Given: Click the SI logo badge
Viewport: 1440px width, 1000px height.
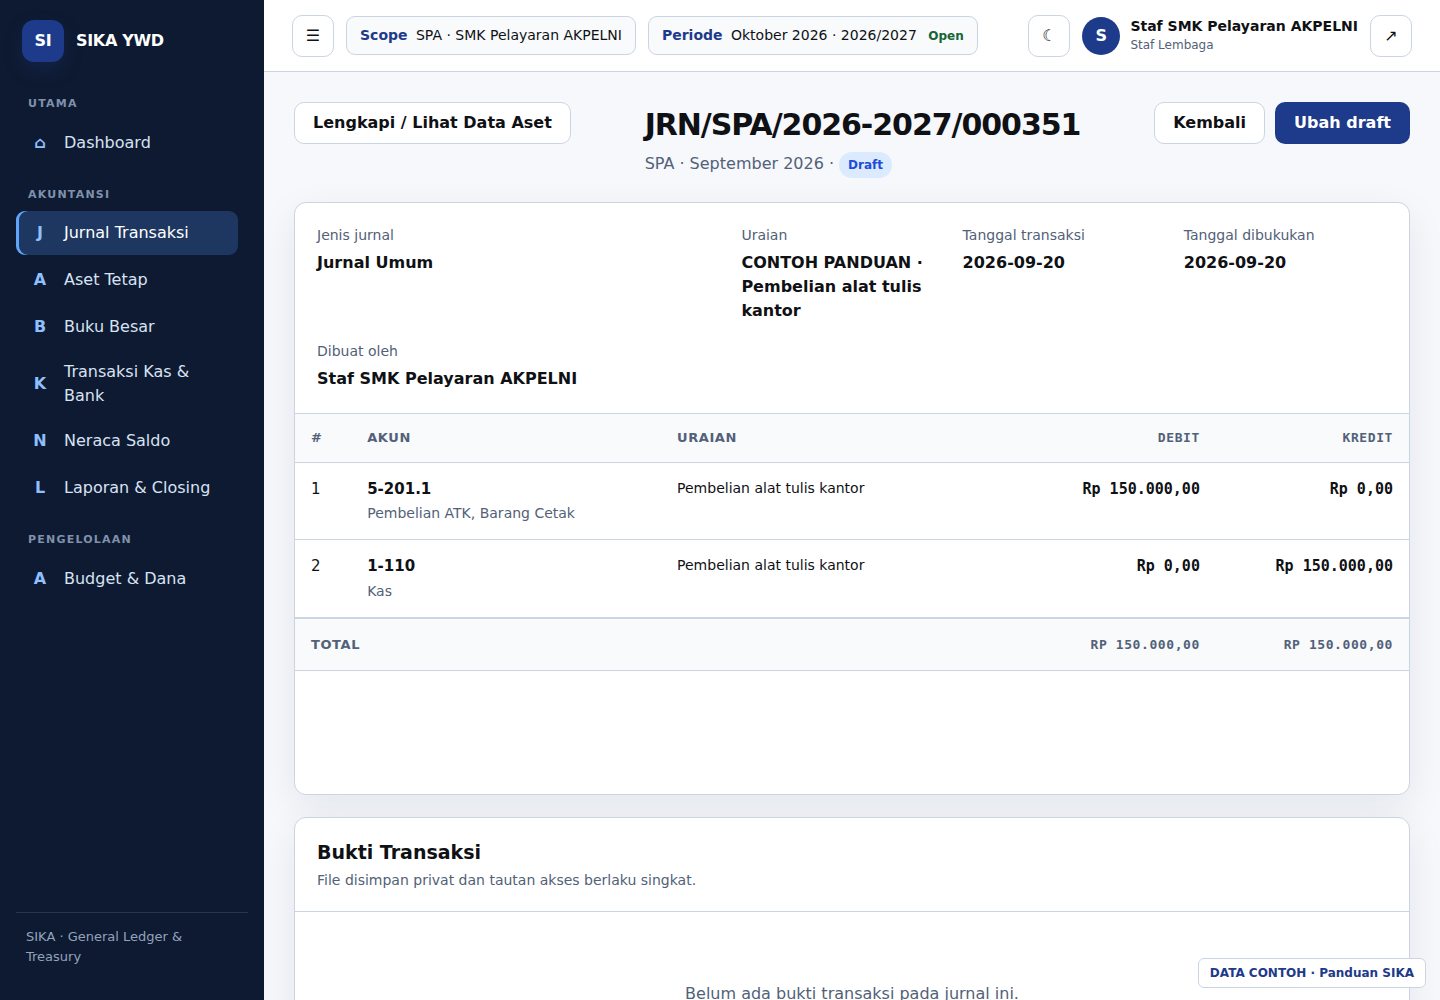Looking at the screenshot, I should tap(43, 41).
